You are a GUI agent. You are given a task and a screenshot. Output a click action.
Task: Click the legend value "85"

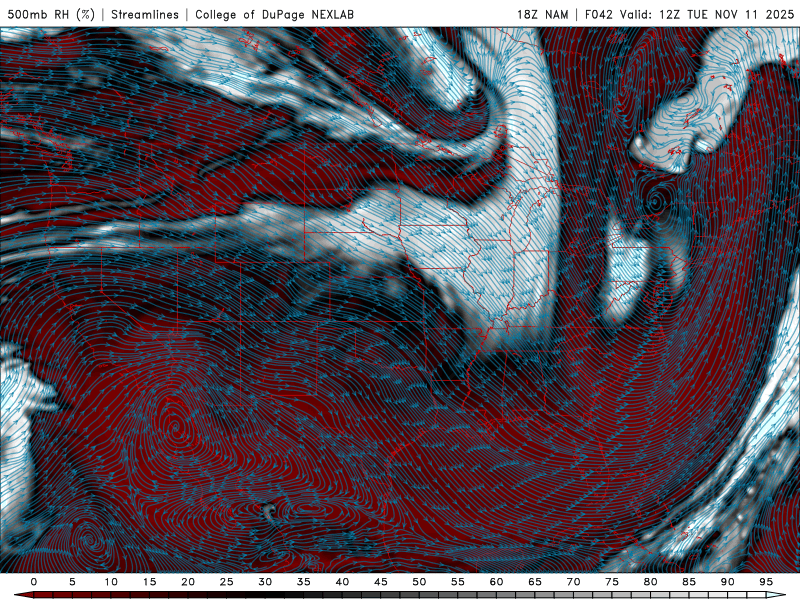click(x=689, y=582)
